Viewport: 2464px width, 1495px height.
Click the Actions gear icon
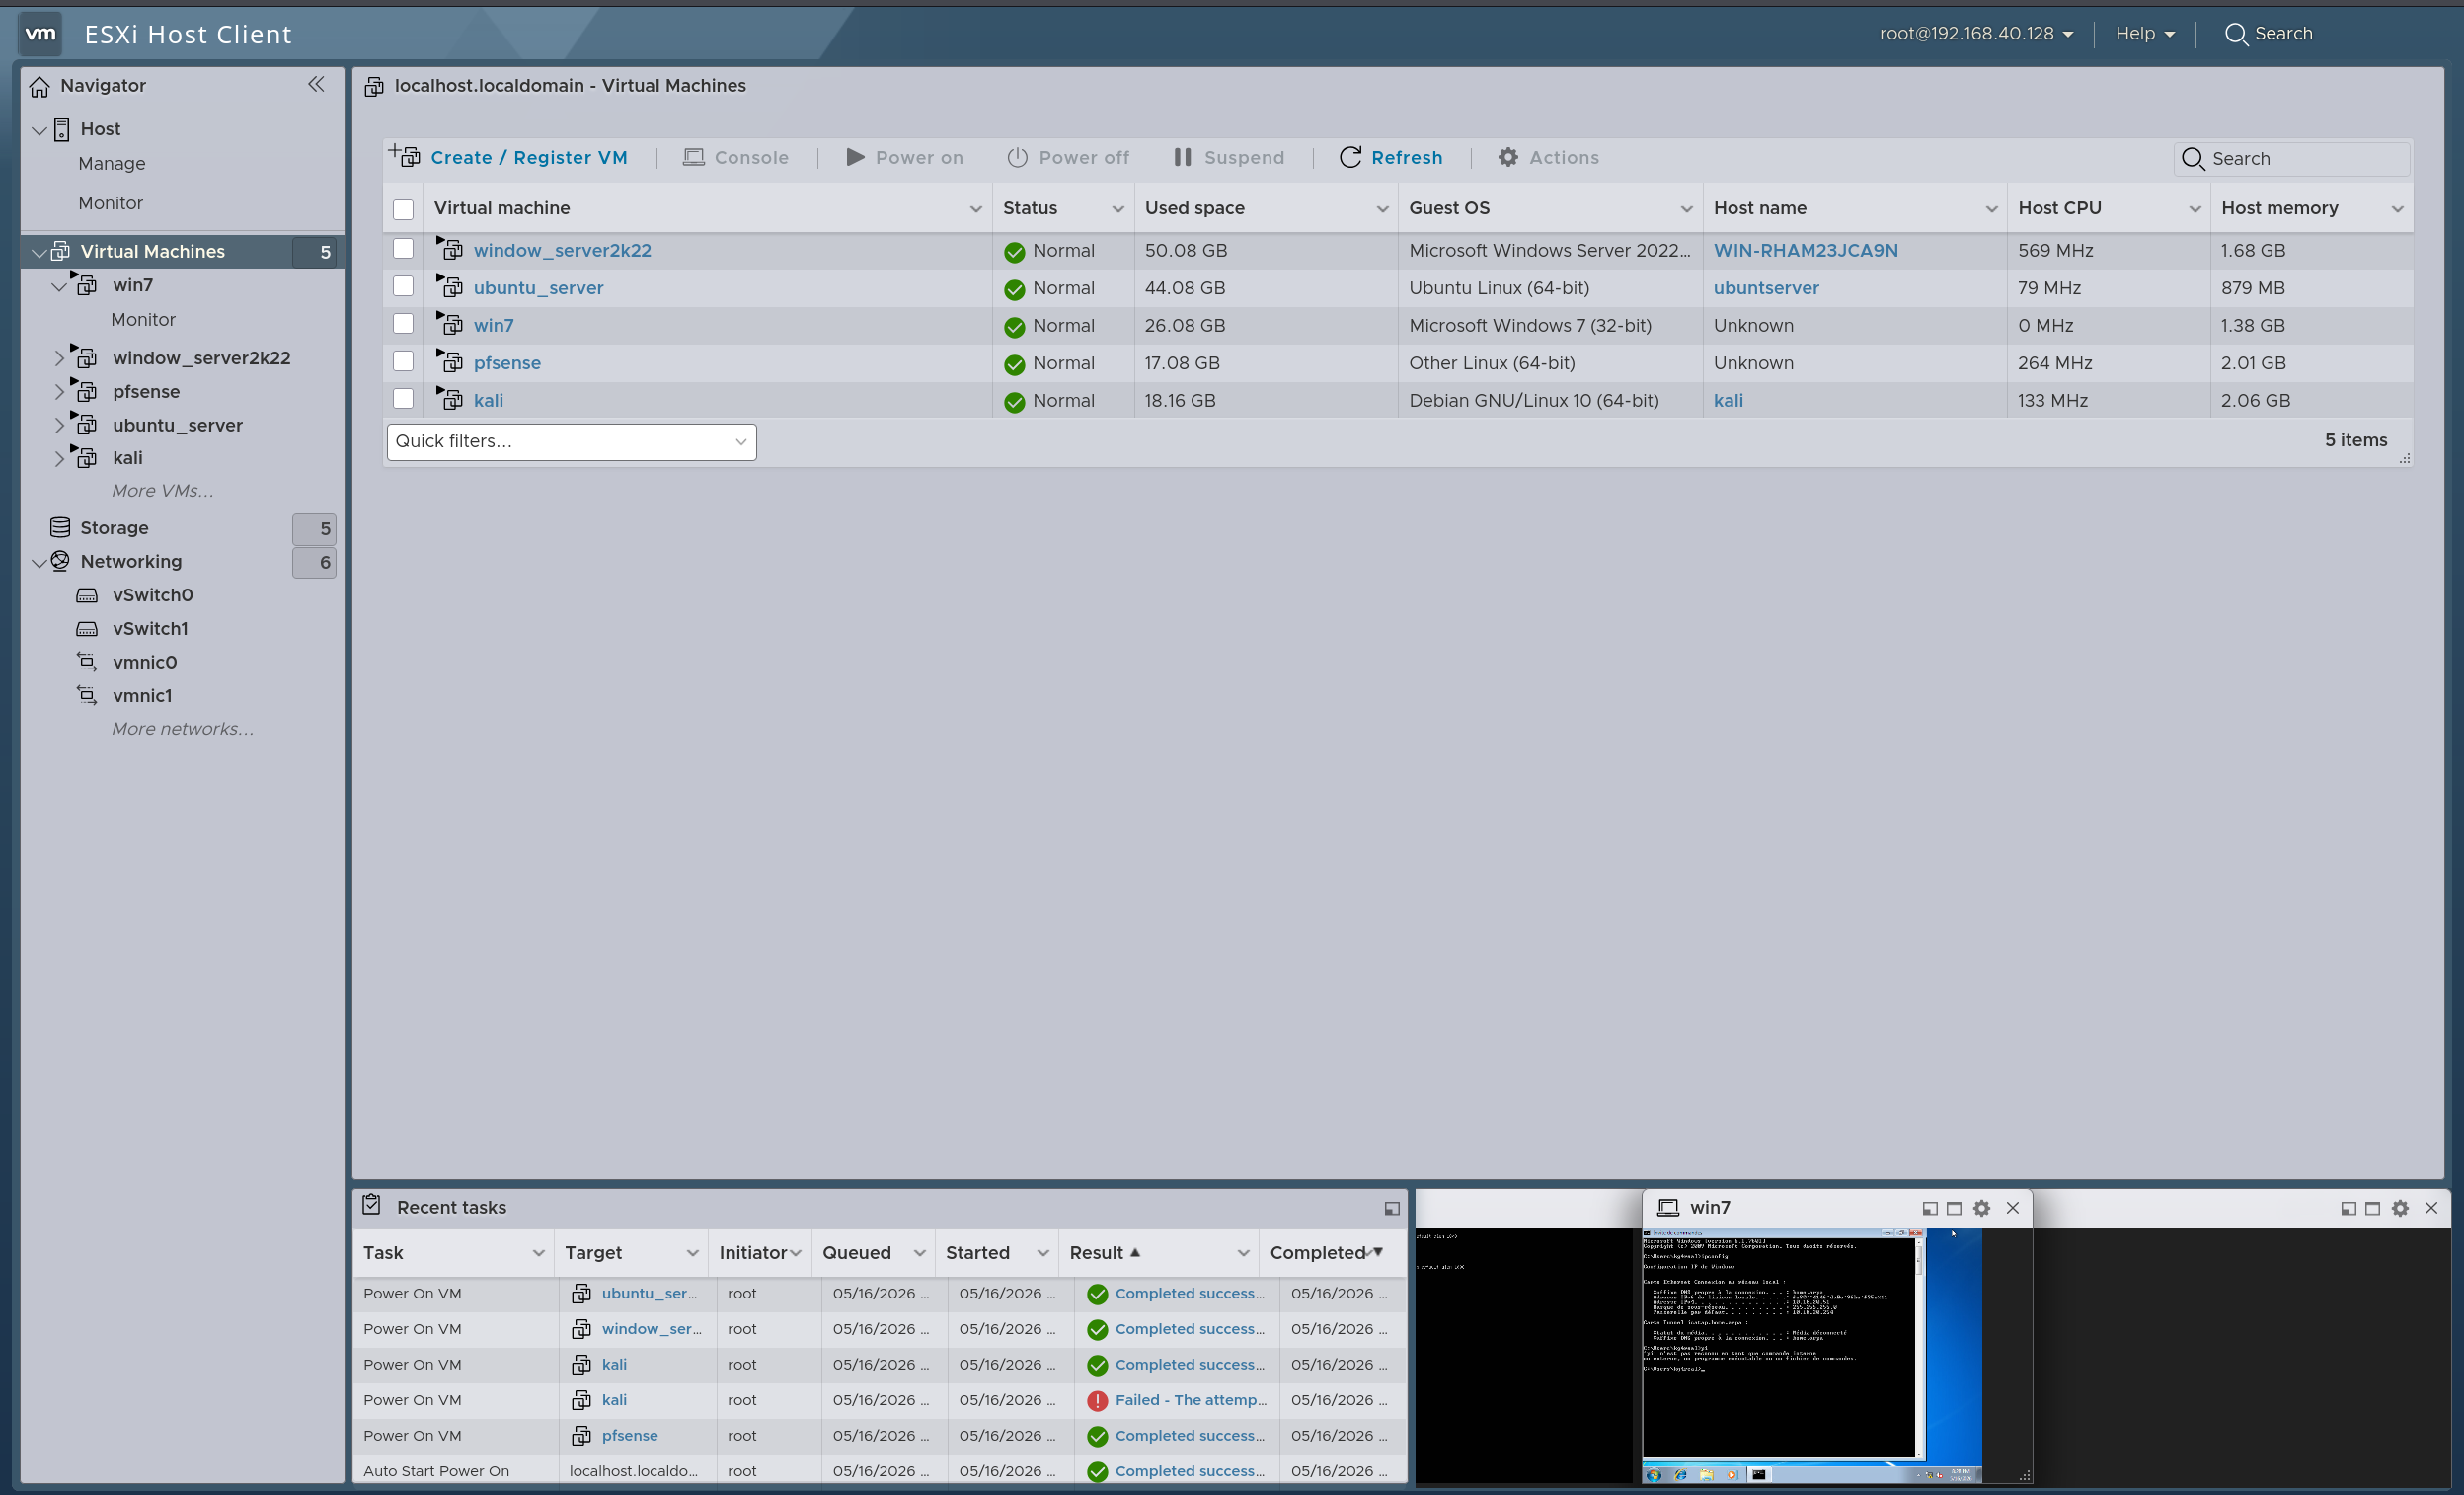pos(1508,157)
